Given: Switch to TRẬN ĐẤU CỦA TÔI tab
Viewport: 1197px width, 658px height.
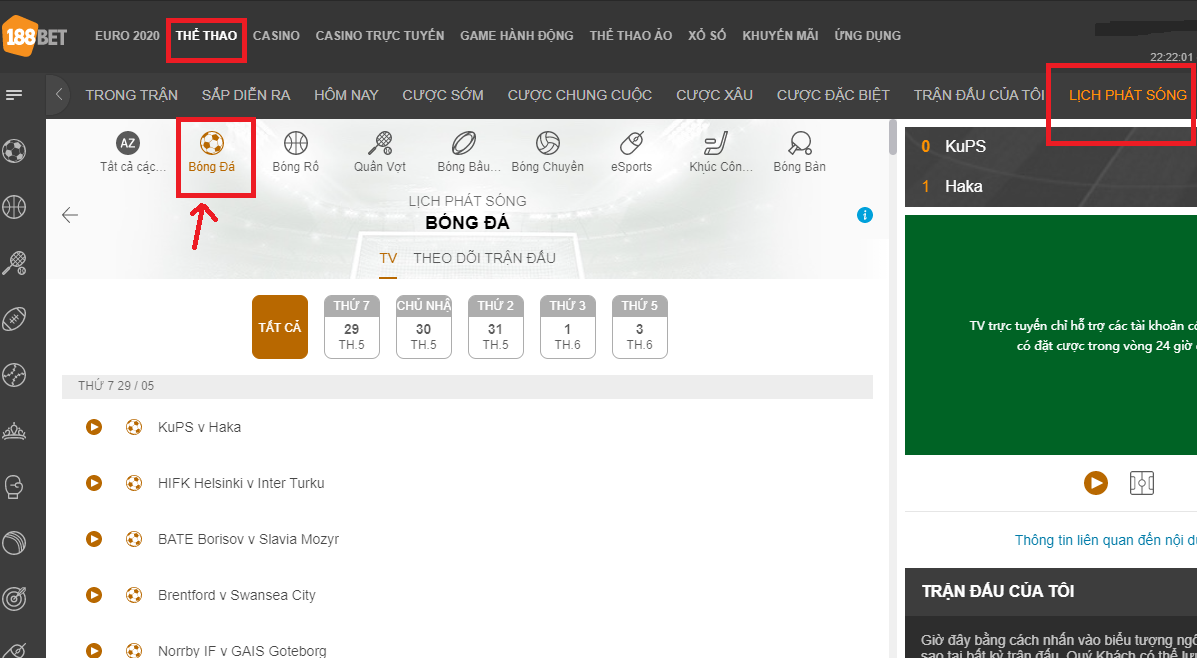Looking at the screenshot, I should point(979,95).
